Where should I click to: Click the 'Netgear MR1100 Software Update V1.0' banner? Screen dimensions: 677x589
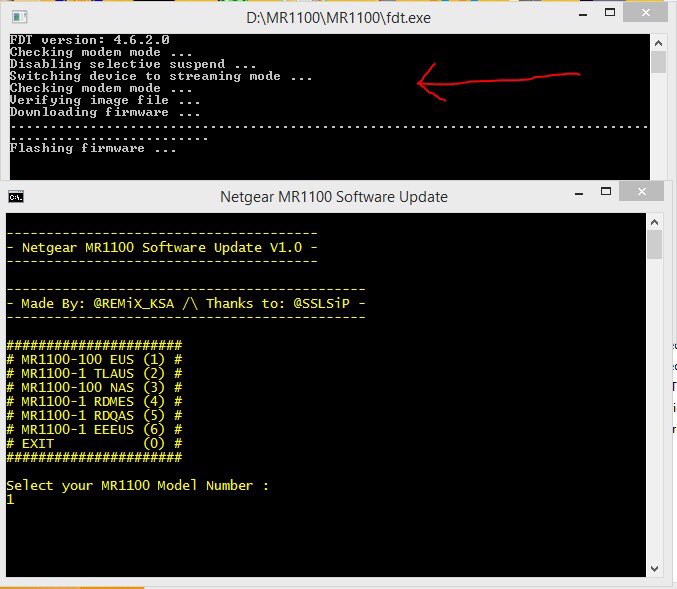click(162, 247)
